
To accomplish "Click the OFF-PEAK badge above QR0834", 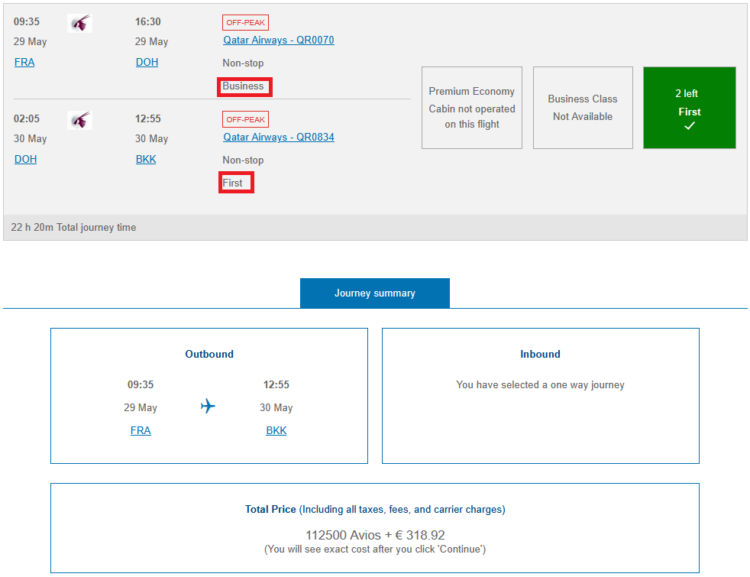I will coord(245,119).
